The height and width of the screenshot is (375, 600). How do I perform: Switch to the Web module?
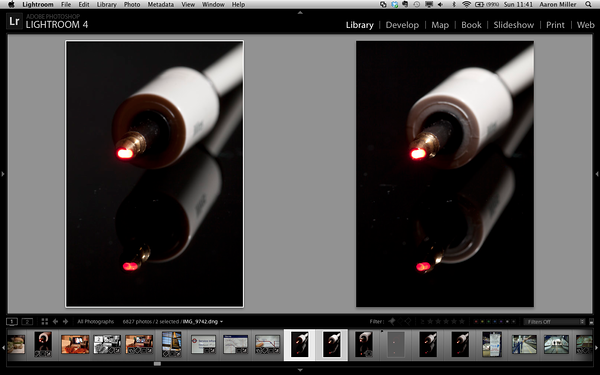[585, 25]
